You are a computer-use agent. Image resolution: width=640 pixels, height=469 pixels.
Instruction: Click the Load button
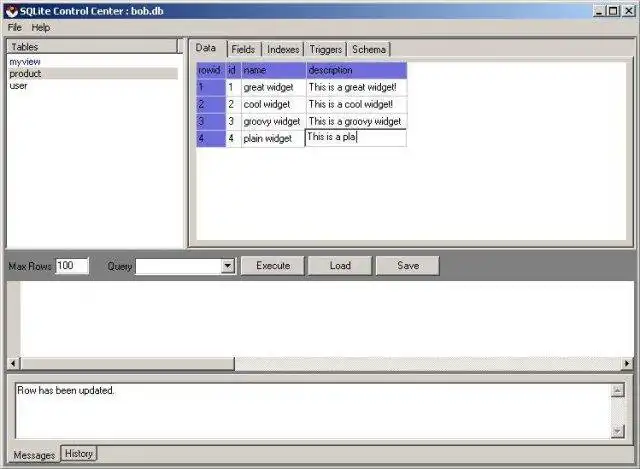click(x=340, y=266)
